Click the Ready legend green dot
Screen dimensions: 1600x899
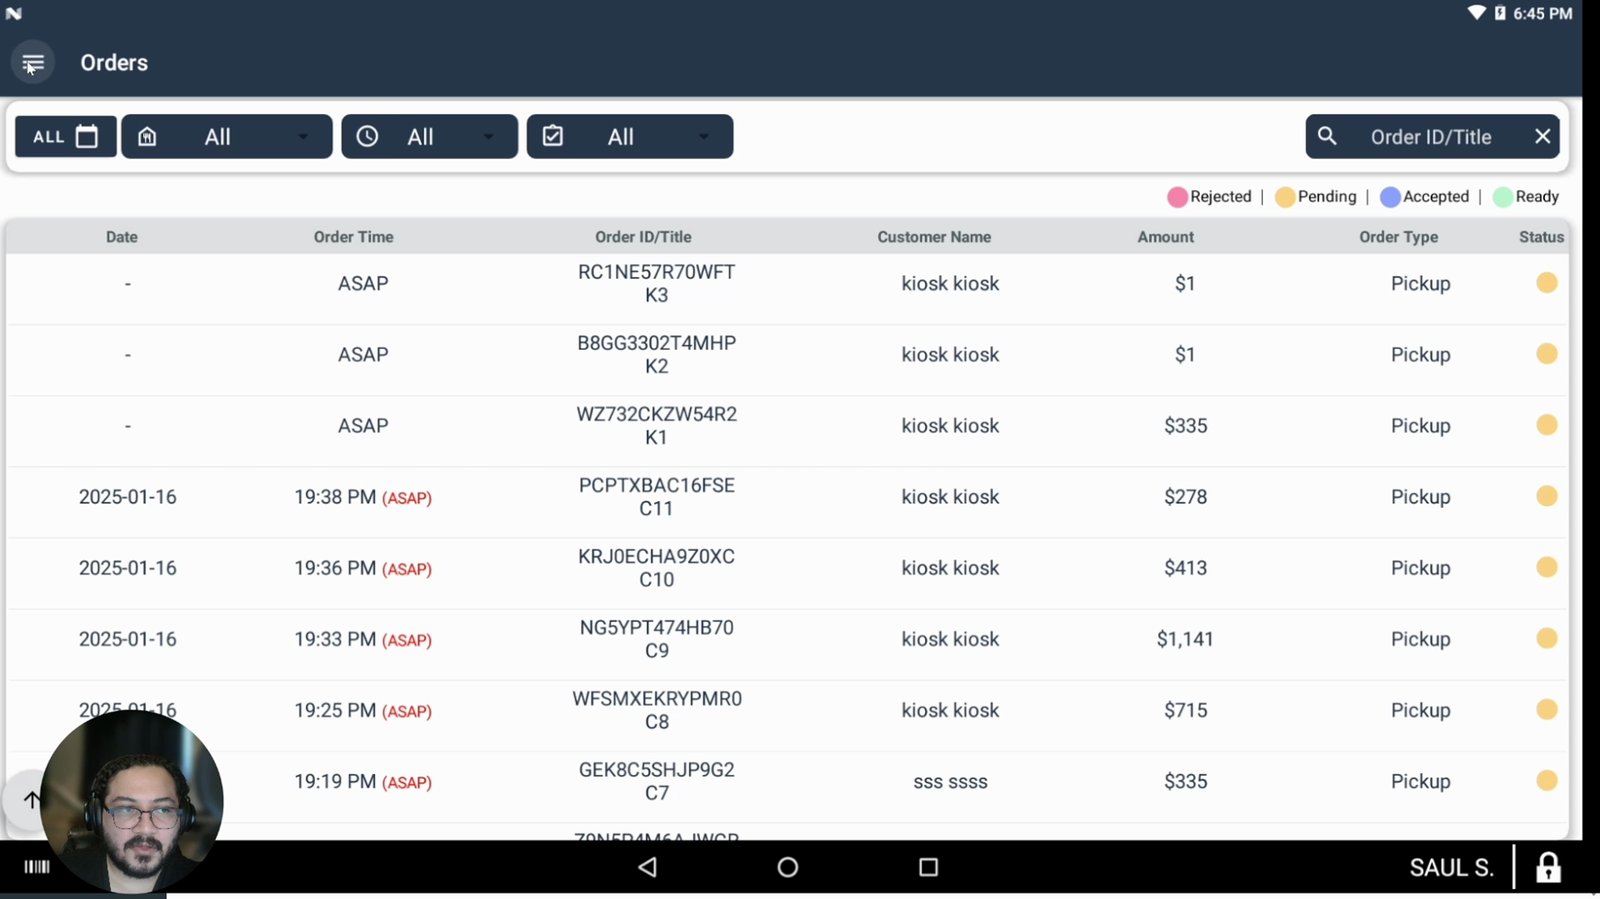point(1503,197)
